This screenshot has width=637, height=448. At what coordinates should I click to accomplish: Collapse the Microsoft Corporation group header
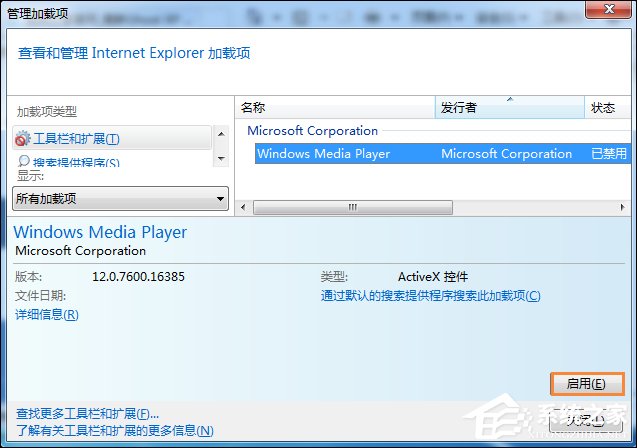(x=312, y=131)
